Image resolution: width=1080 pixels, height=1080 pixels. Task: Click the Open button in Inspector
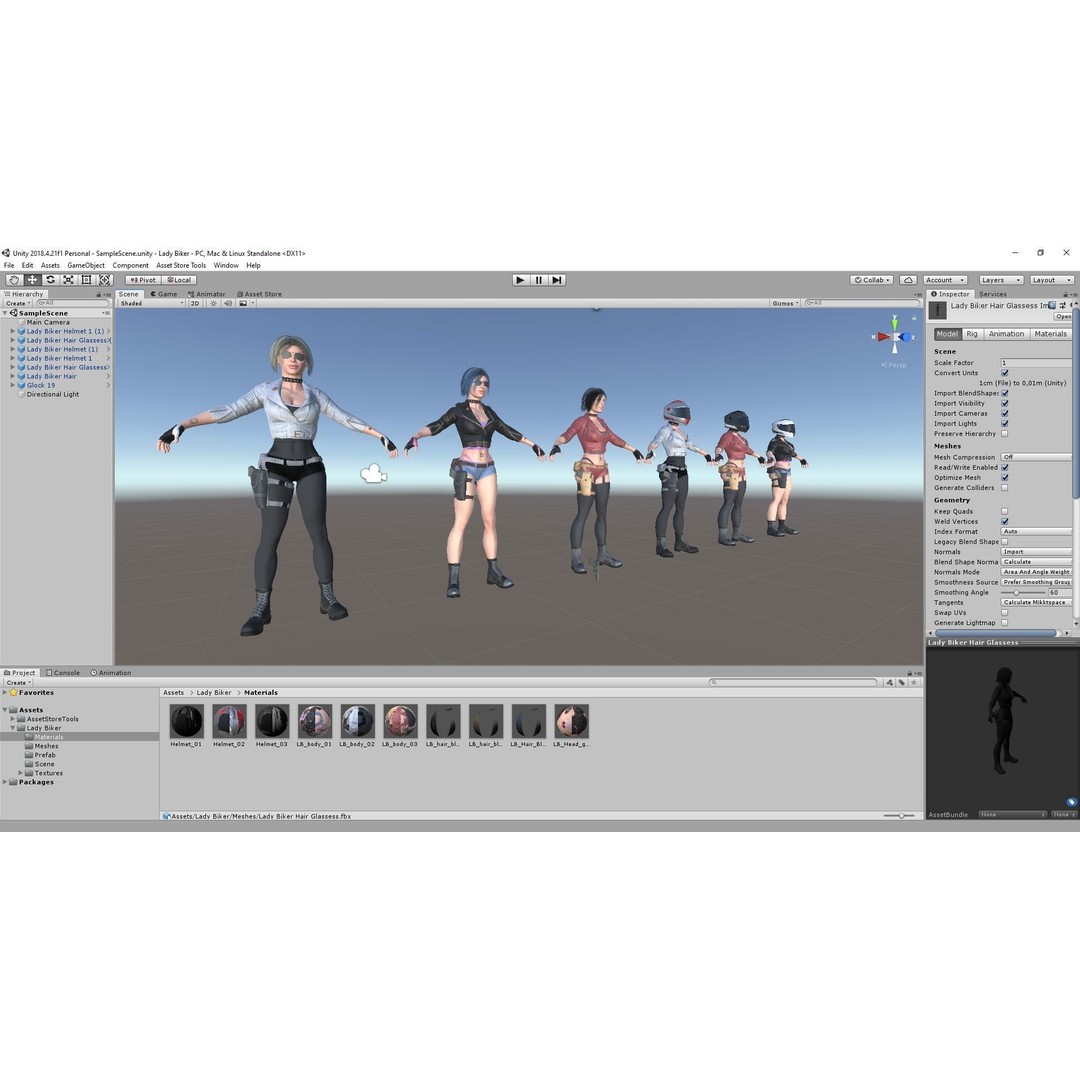point(1063,317)
